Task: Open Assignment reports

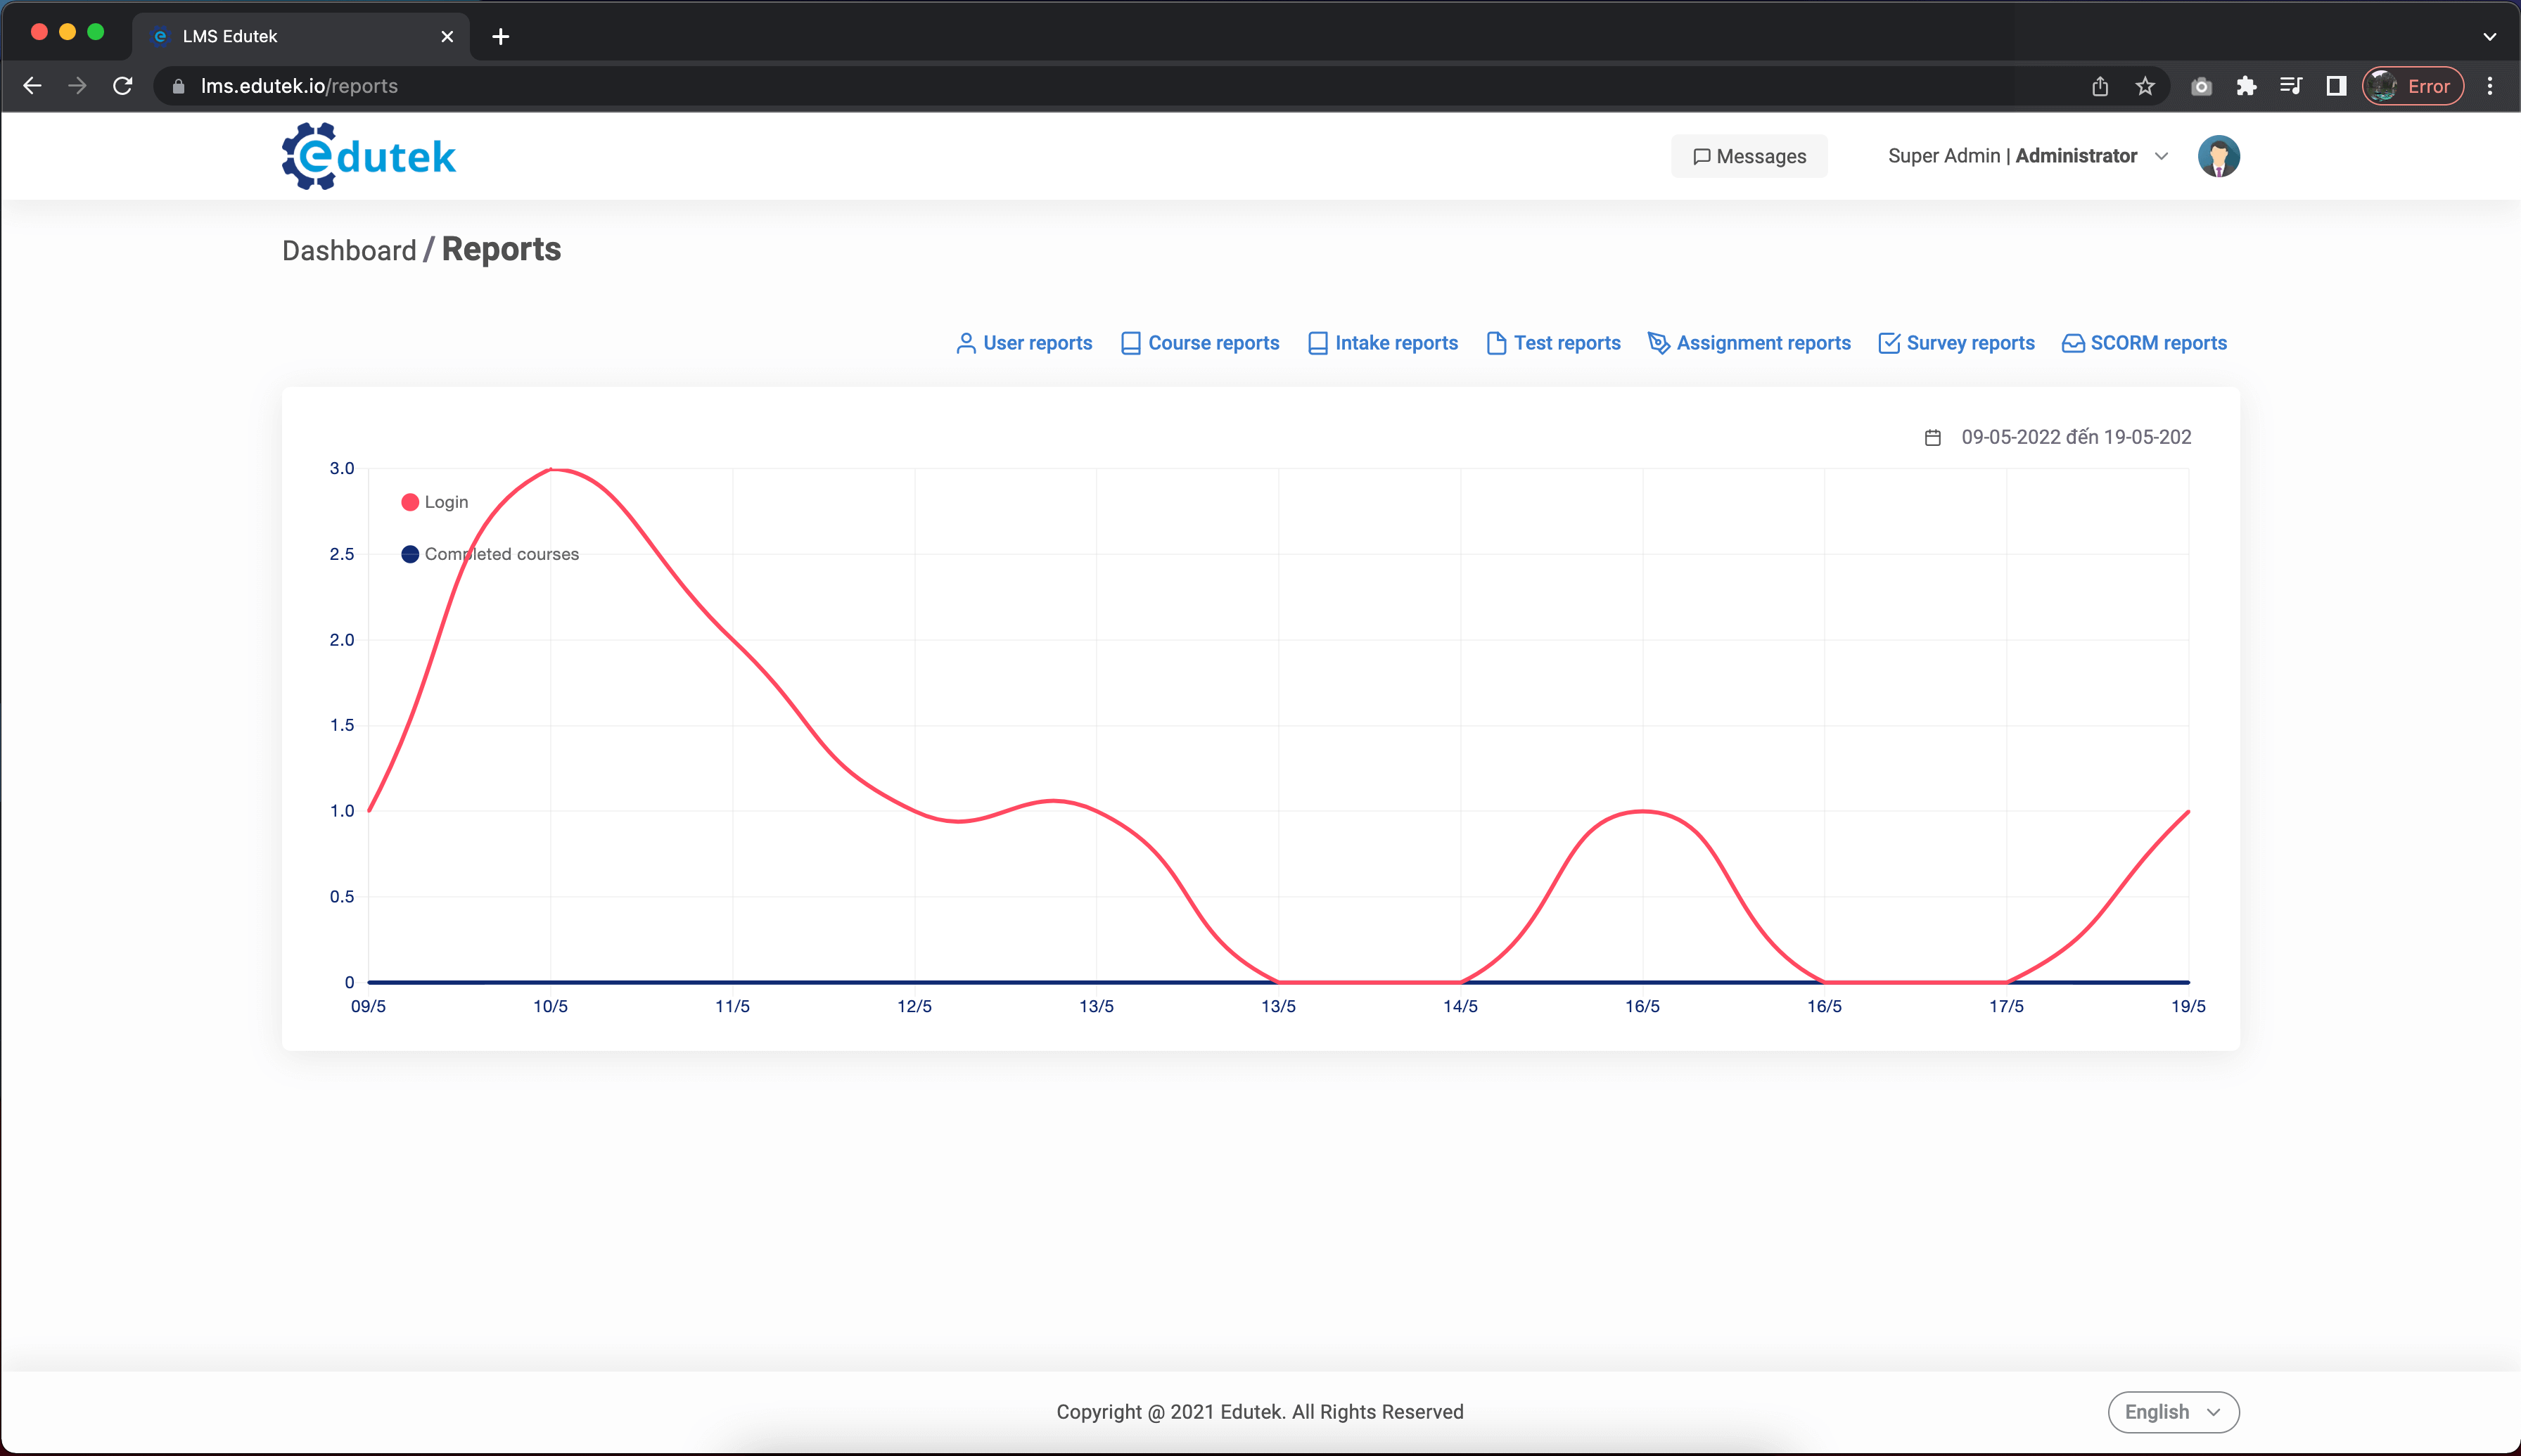Action: [1749, 343]
